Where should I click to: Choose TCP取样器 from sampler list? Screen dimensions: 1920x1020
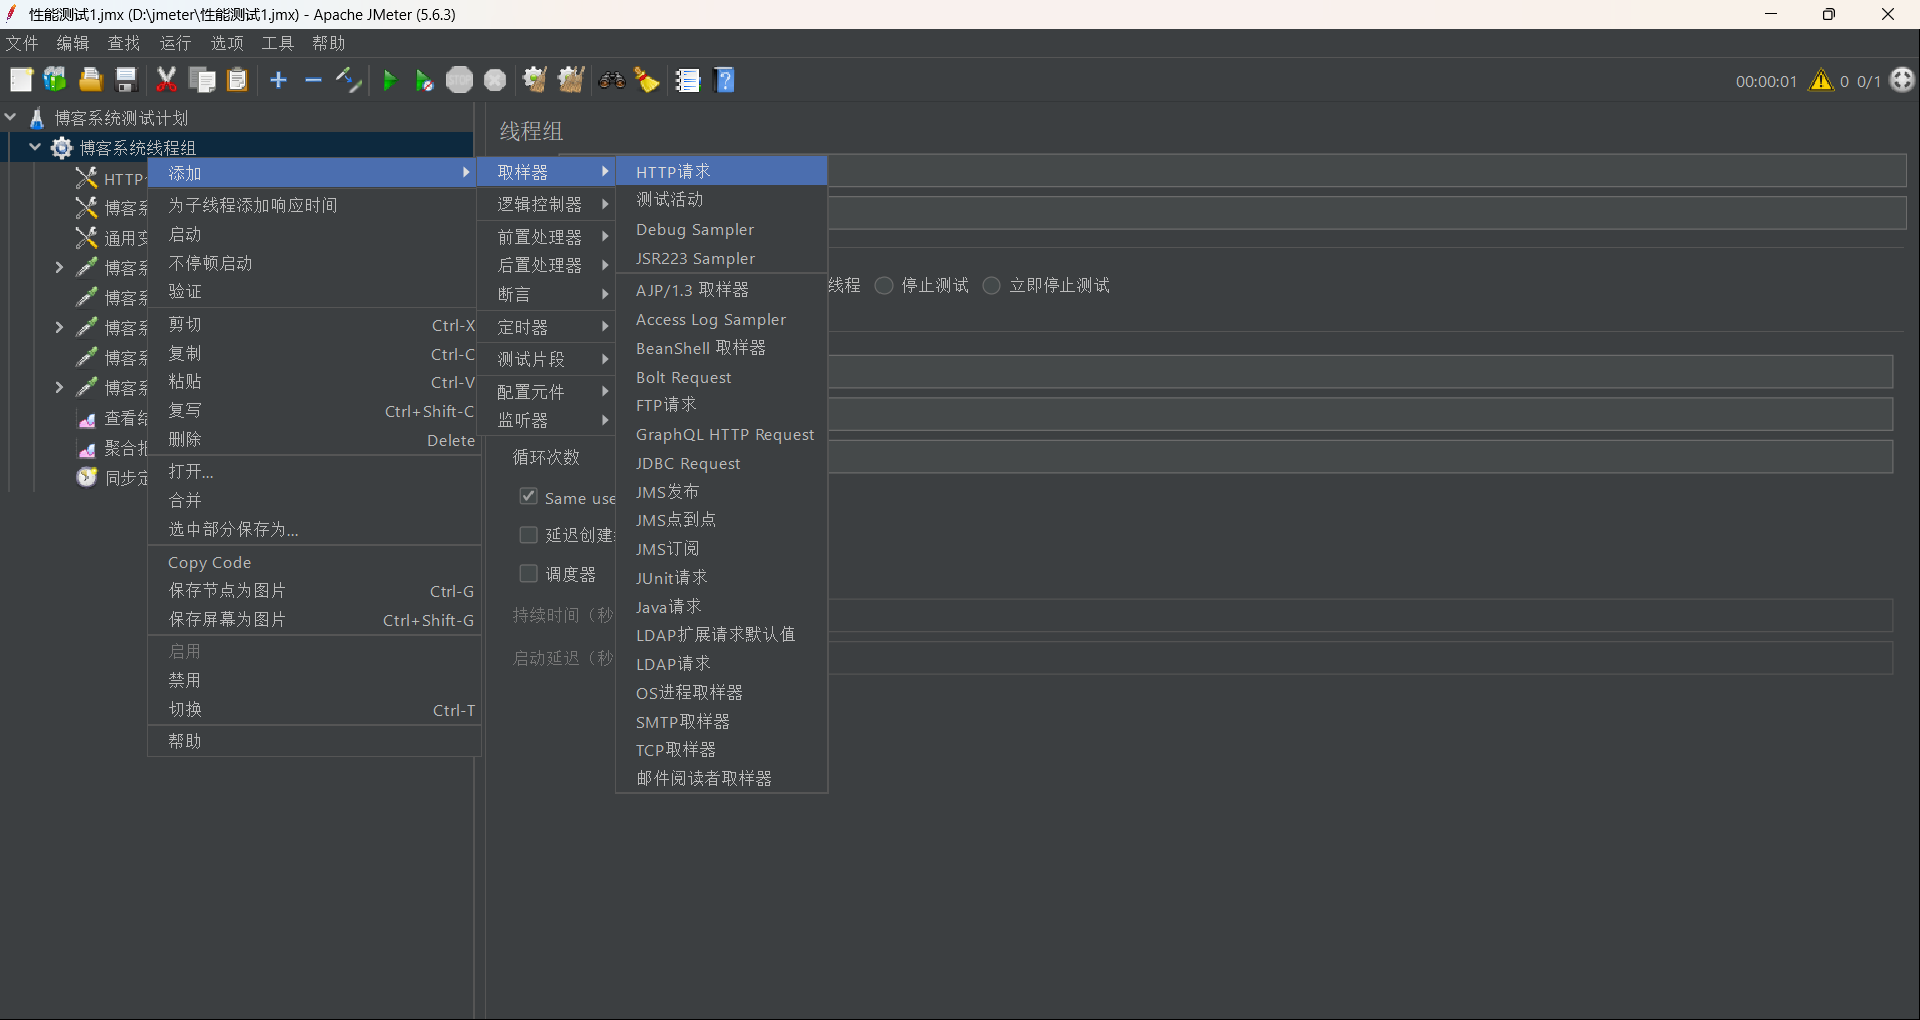pos(722,750)
